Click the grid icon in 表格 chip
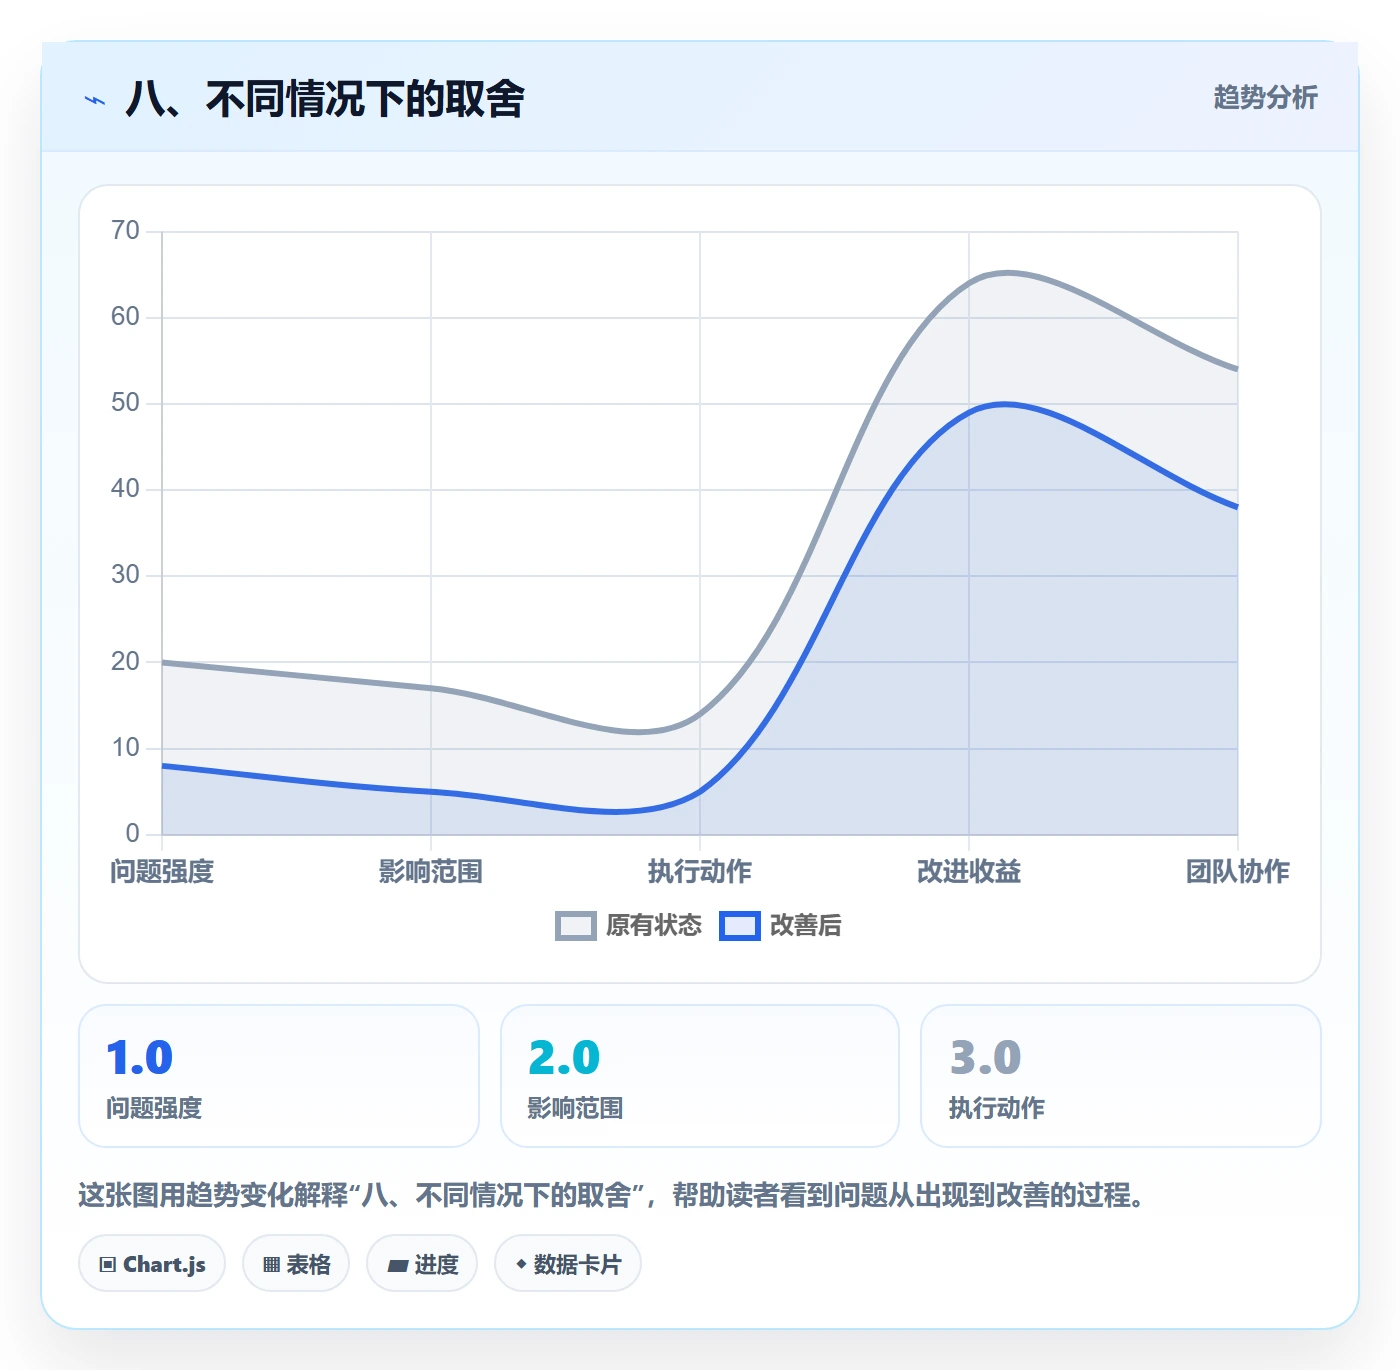The height and width of the screenshot is (1370, 1400). point(271,1265)
